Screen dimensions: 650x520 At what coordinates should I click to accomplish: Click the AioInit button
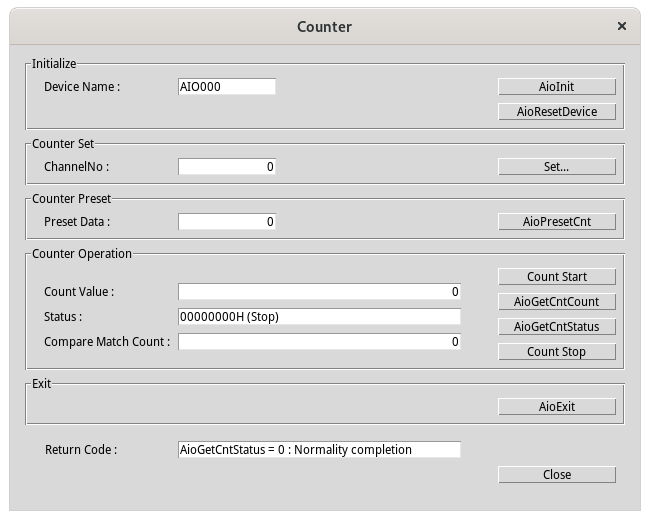556,87
